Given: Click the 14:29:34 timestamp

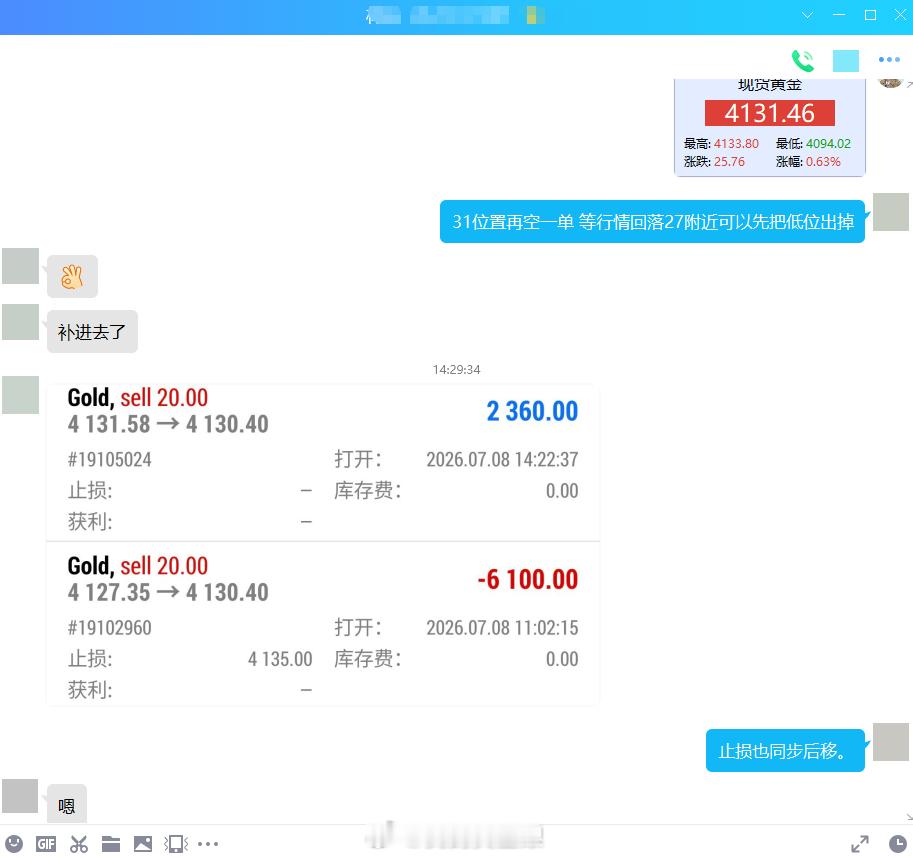Looking at the screenshot, I should pos(456,370).
